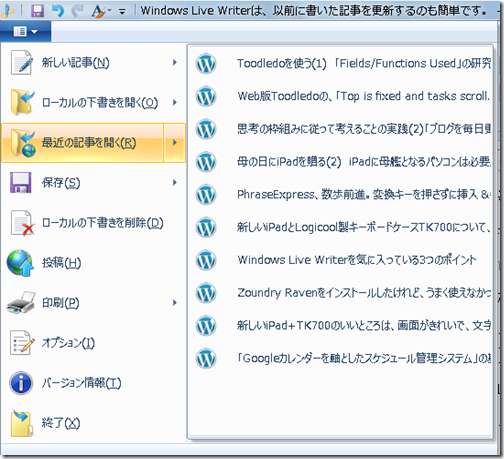Select バージョン情報(T) menu item
This screenshot has height=459, width=504.
click(93, 383)
